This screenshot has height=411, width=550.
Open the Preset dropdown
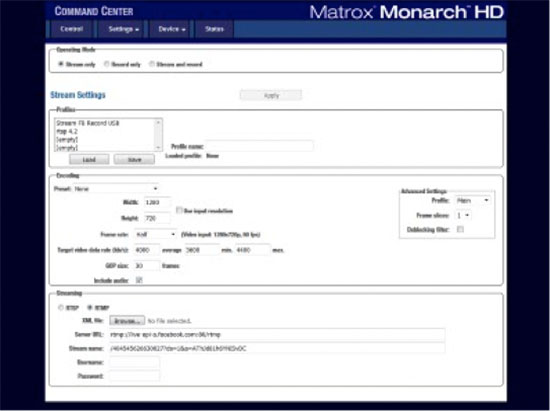pyautogui.click(x=116, y=189)
